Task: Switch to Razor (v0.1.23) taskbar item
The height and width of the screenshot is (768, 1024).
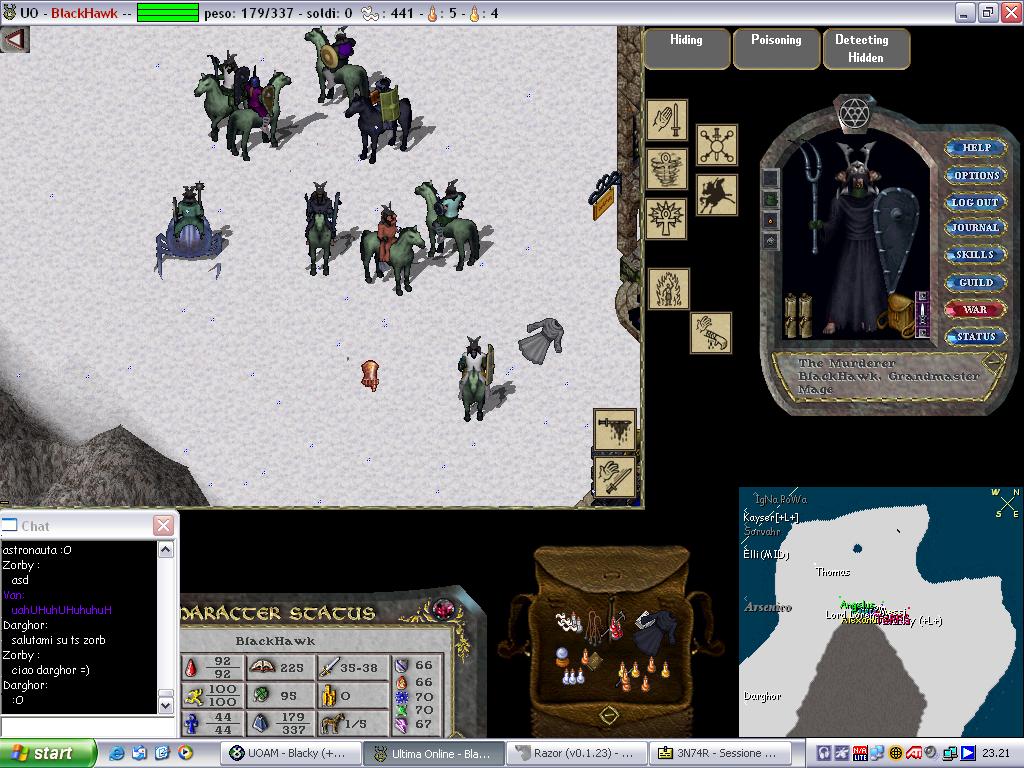Action: coord(576,754)
